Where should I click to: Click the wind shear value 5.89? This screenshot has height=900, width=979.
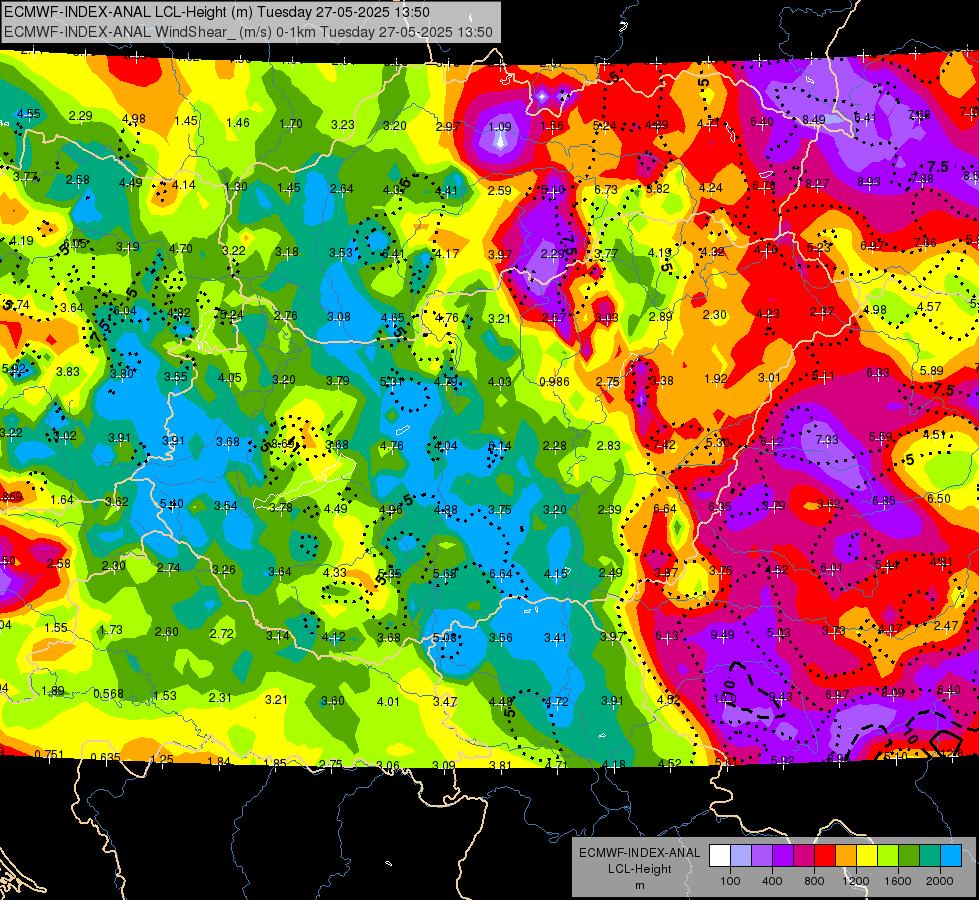pyautogui.click(x=932, y=371)
